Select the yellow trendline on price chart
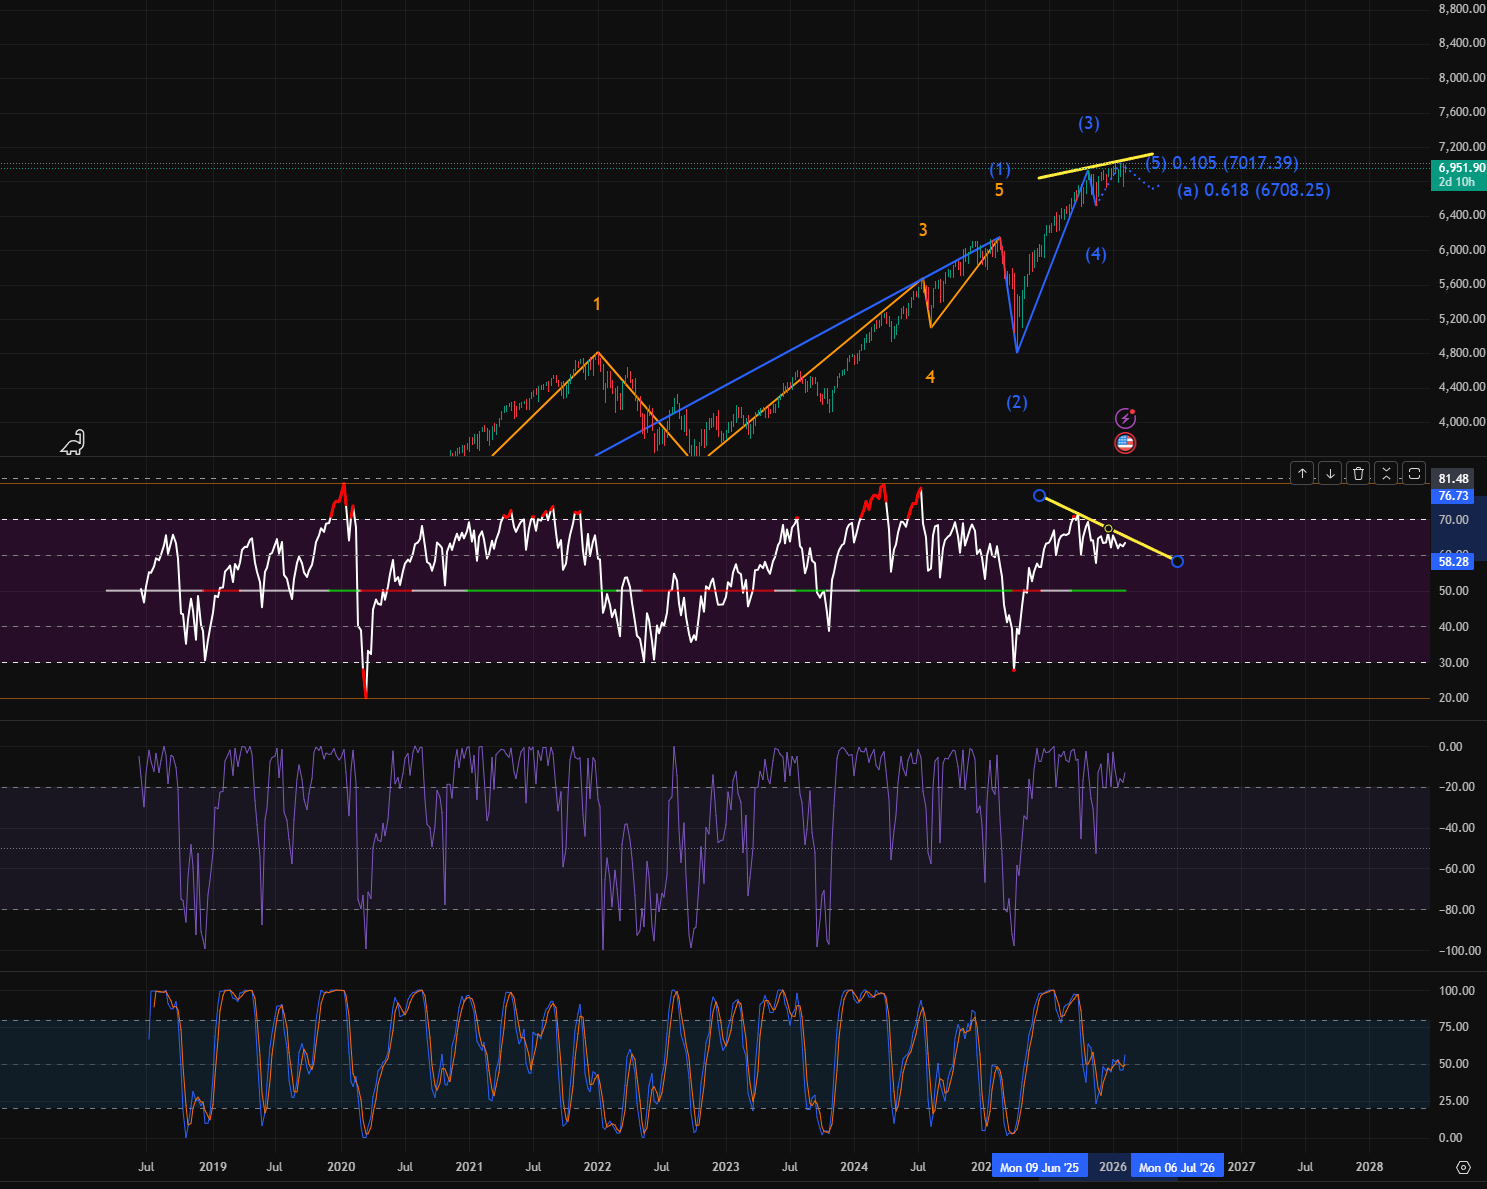Image resolution: width=1487 pixels, height=1189 pixels. click(1095, 166)
